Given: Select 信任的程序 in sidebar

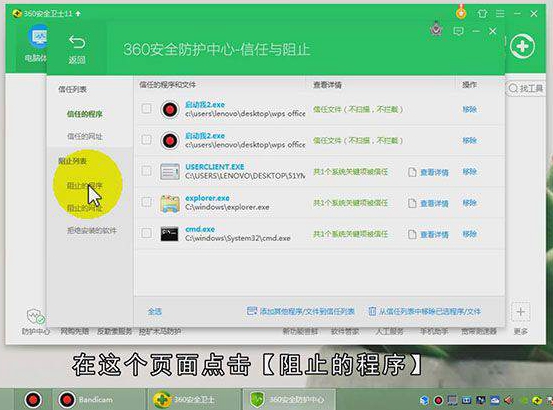Looking at the screenshot, I should [85, 114].
